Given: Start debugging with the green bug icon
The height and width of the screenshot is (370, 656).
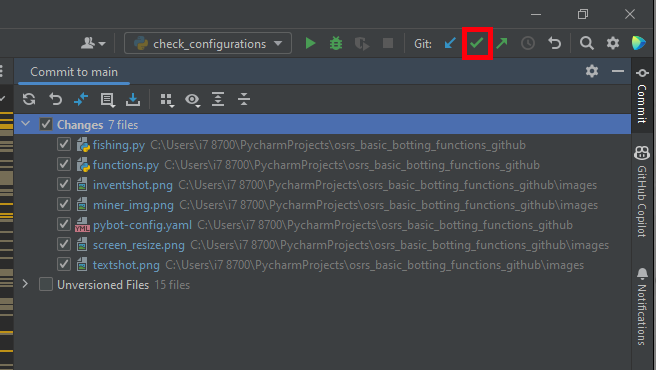Looking at the screenshot, I should click(x=336, y=43).
